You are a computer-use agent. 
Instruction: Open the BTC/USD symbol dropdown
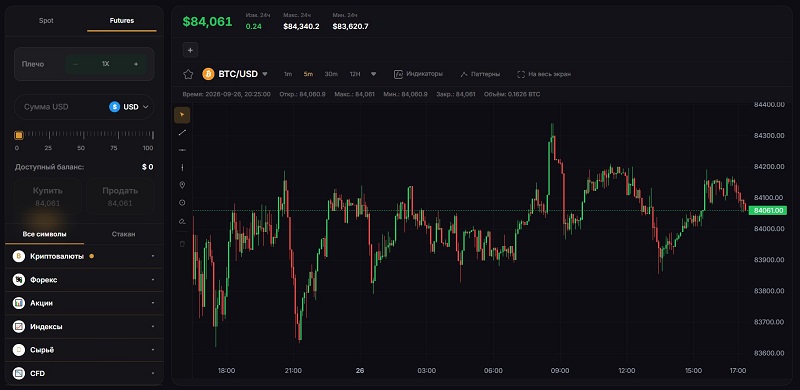(265, 74)
